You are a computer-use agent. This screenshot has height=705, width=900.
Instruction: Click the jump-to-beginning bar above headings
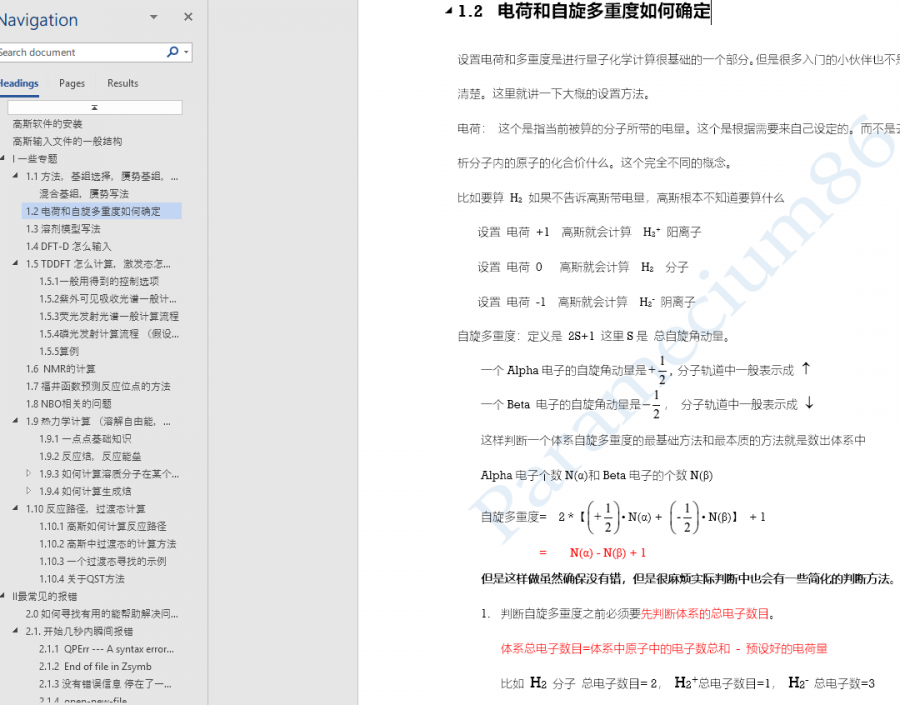click(95, 107)
